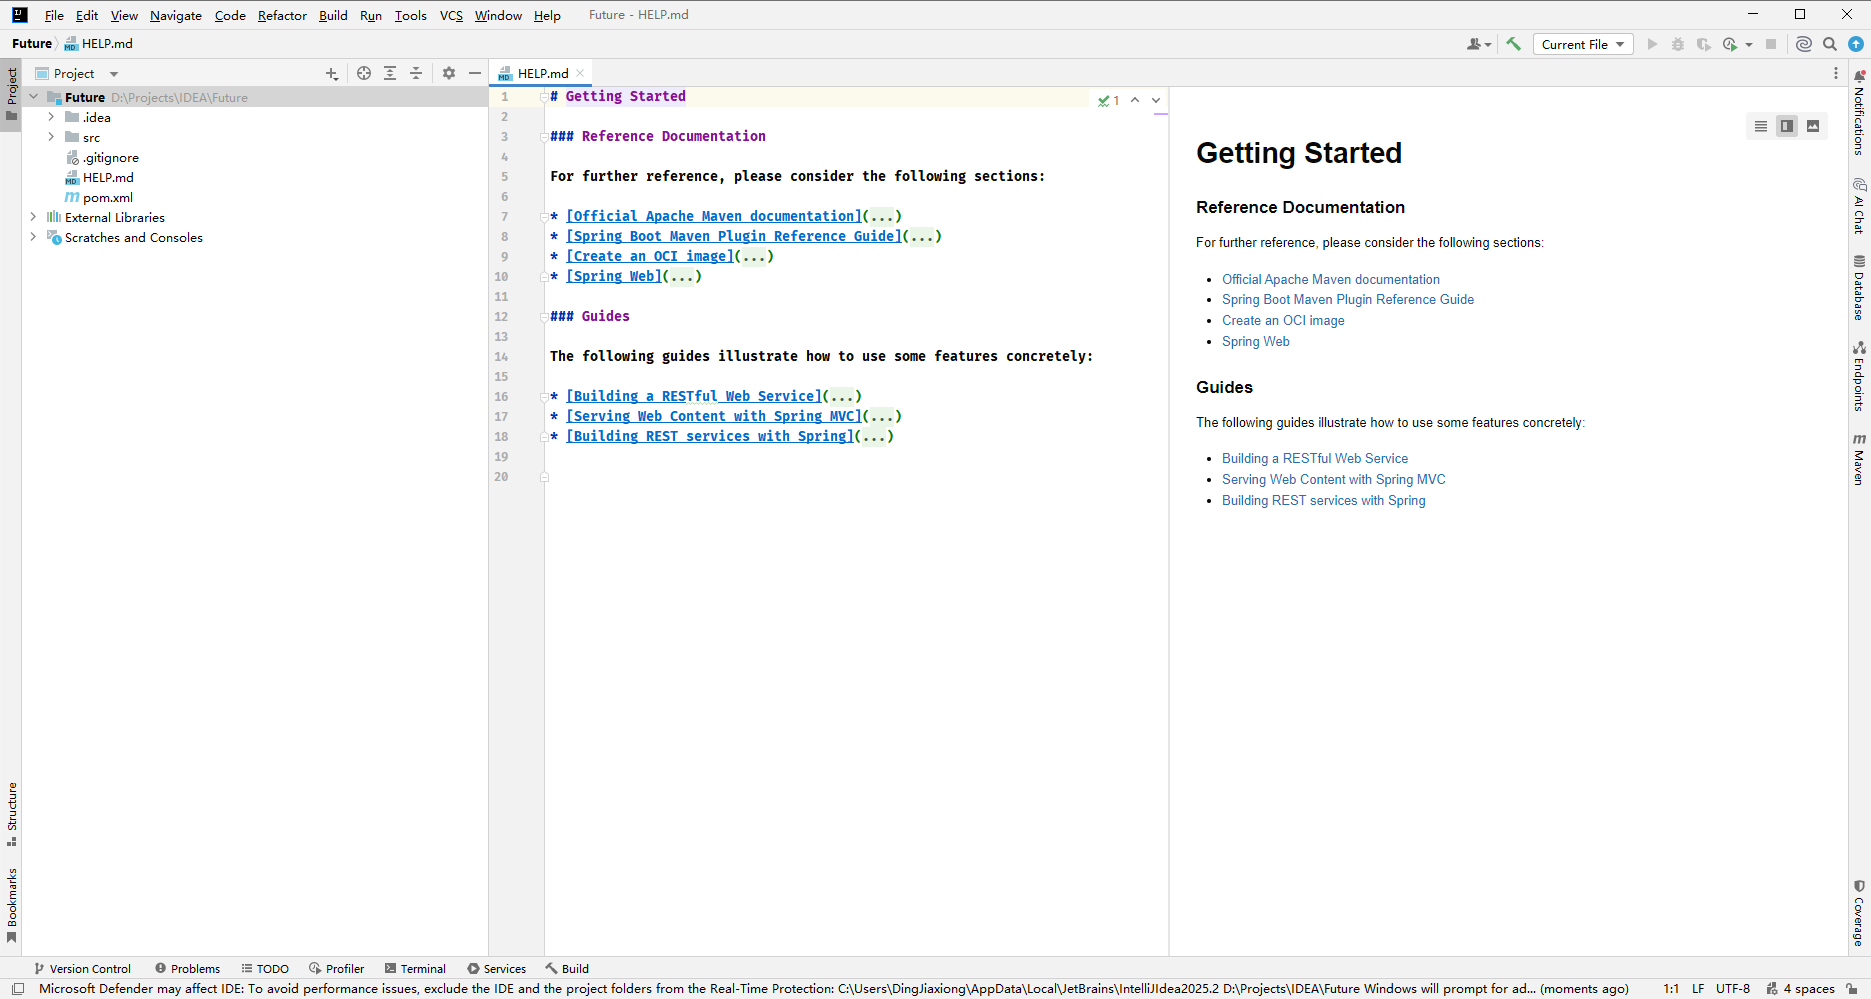The height and width of the screenshot is (999, 1871).
Task: Expand External Libraries node
Action: click(34, 217)
